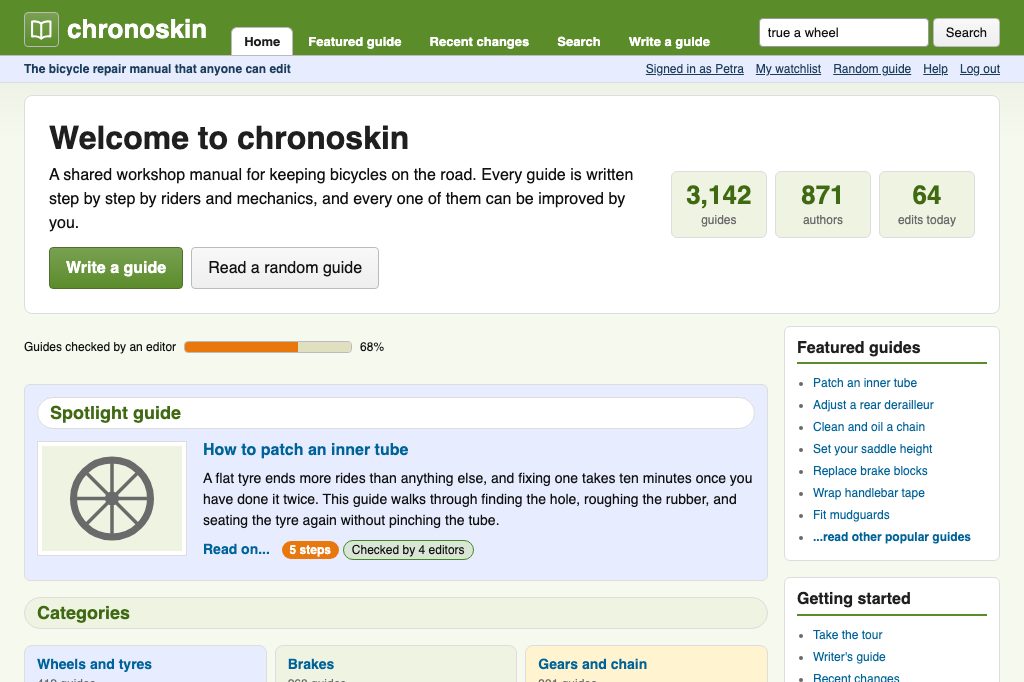Click the green Write a guide button
The width and height of the screenshot is (1024, 682).
point(116,268)
